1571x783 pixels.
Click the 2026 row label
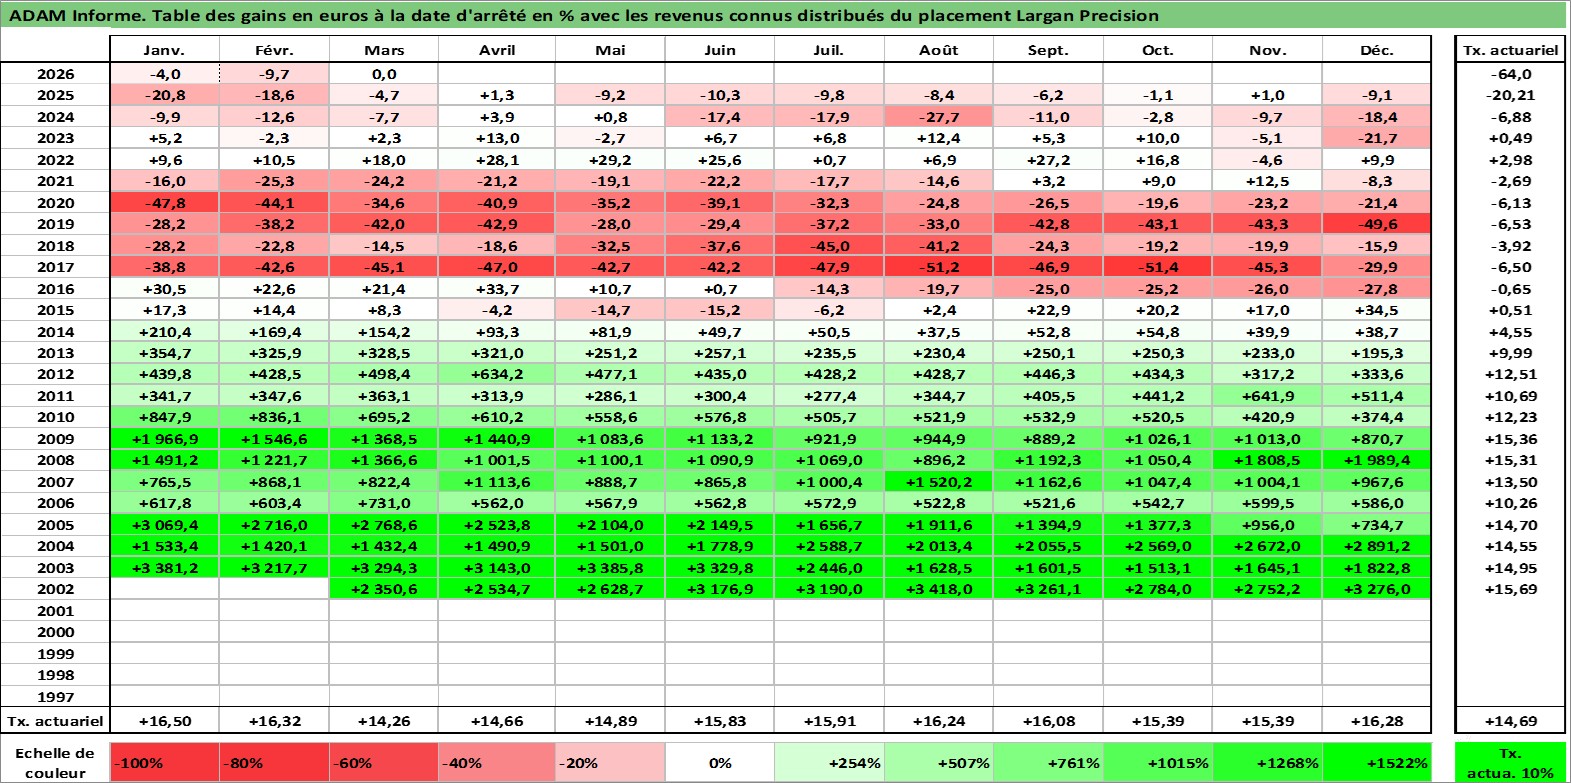55,74
